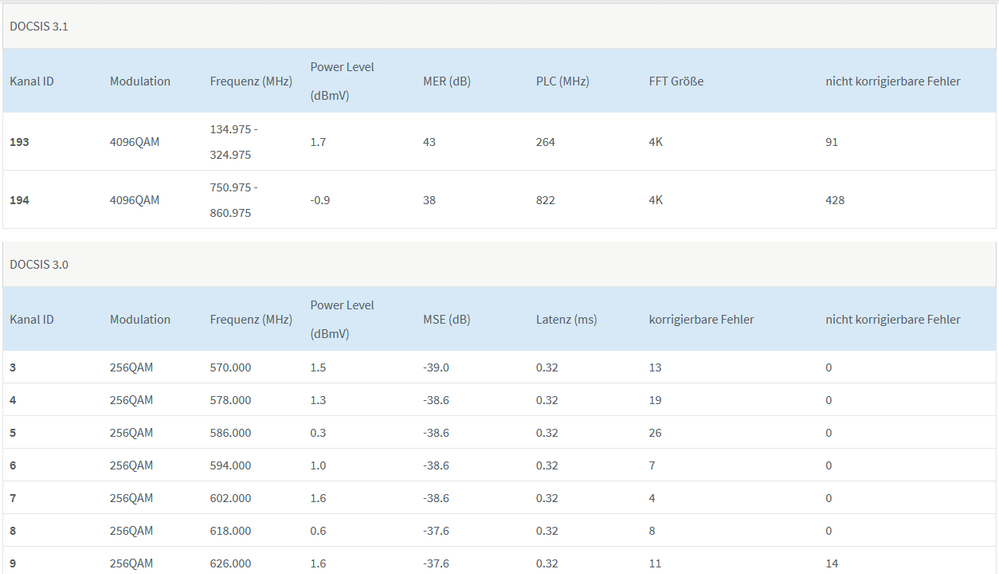This screenshot has width=999, height=574.
Task: Click the DOCSIS 3.1 Power Level header
Action: pos(342,82)
